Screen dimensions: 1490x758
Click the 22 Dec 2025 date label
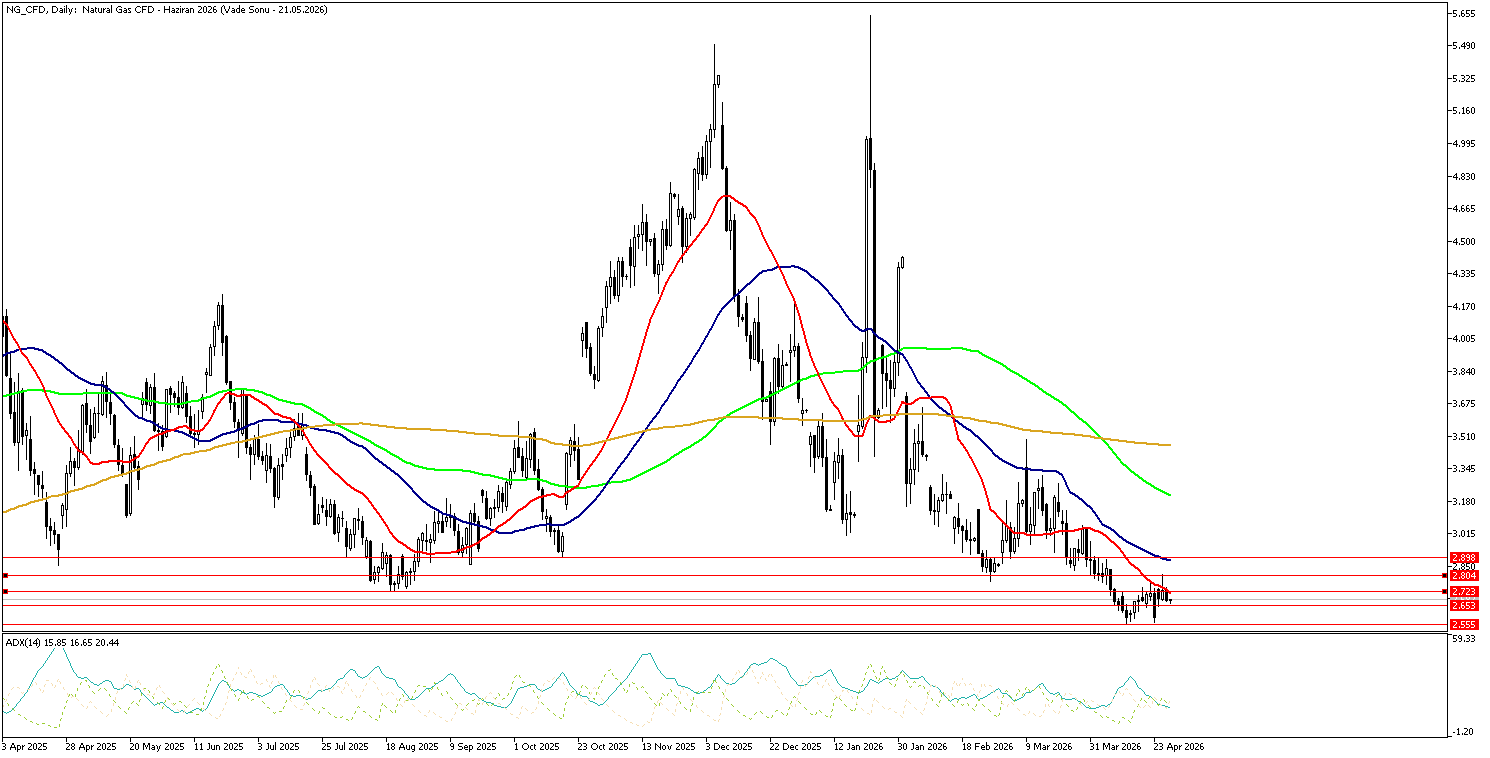click(x=797, y=746)
